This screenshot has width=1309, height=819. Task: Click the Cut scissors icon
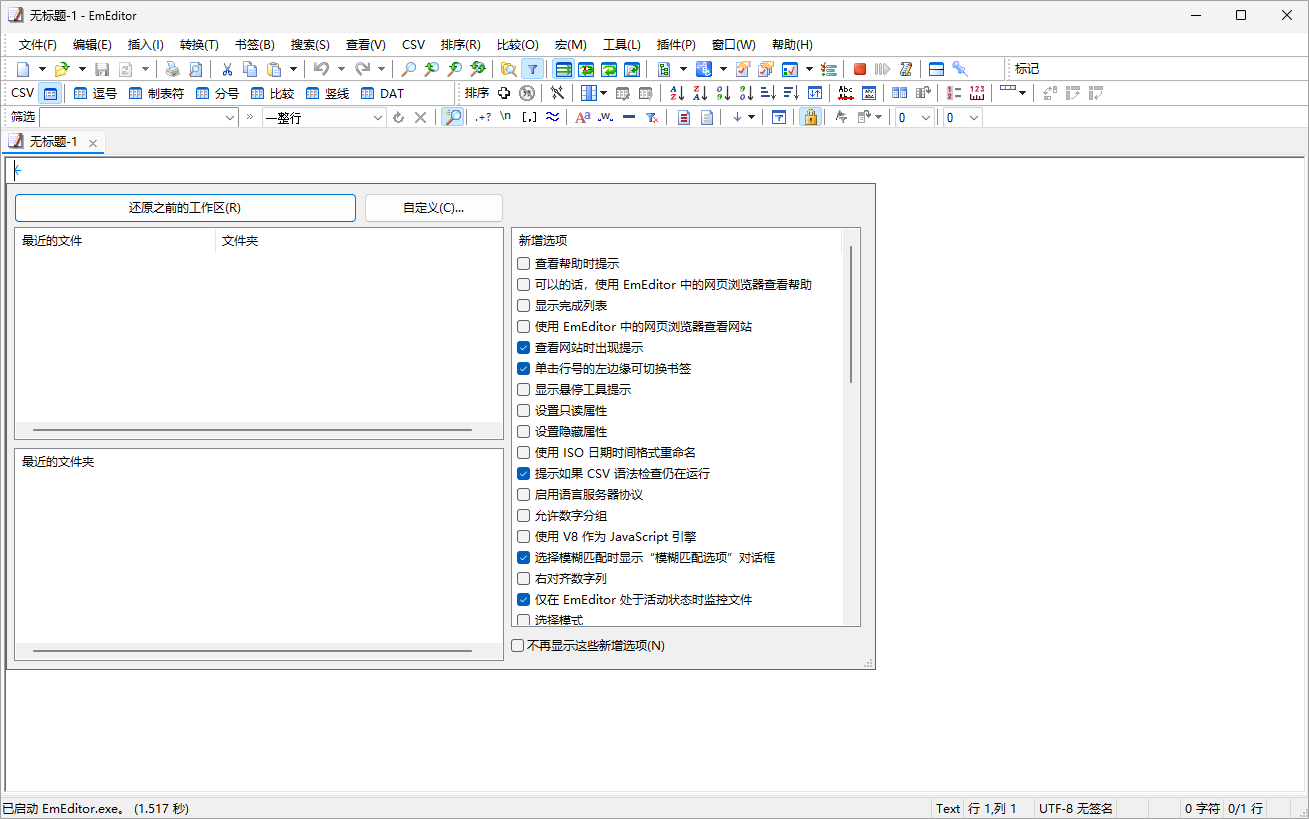click(x=227, y=69)
